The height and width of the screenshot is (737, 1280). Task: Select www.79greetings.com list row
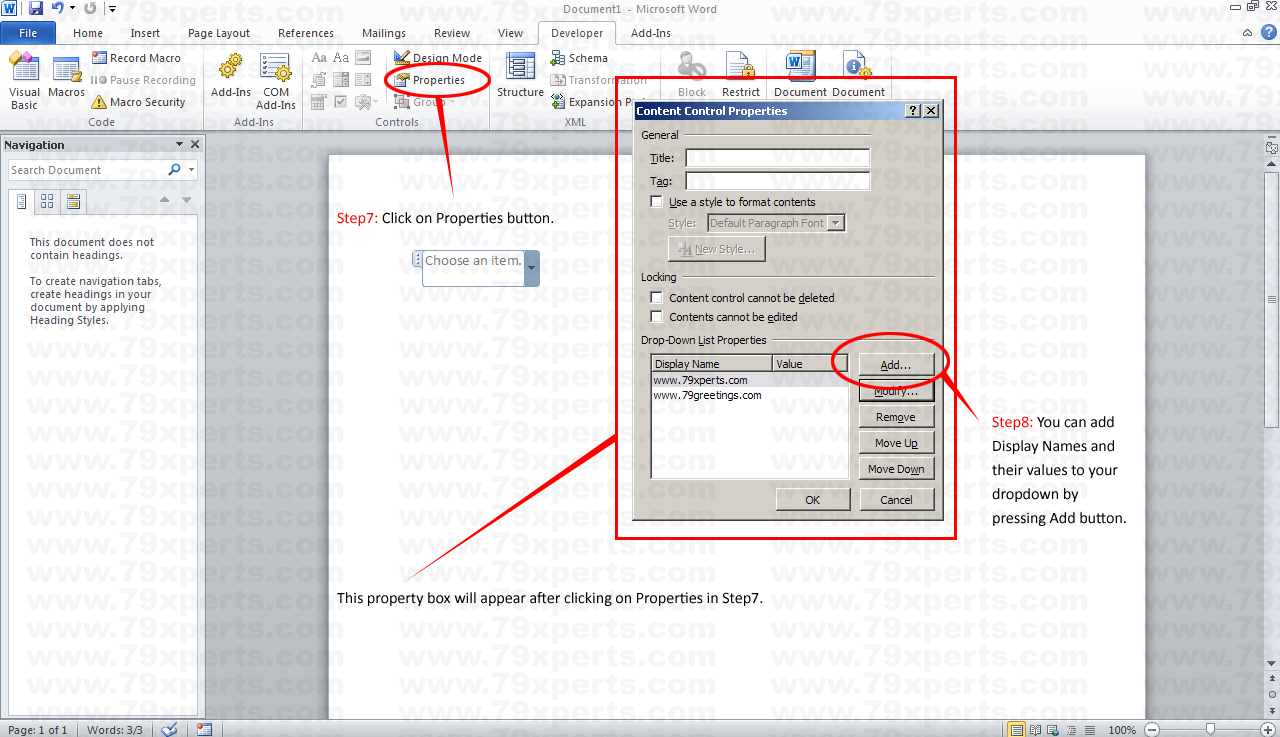[749, 395]
